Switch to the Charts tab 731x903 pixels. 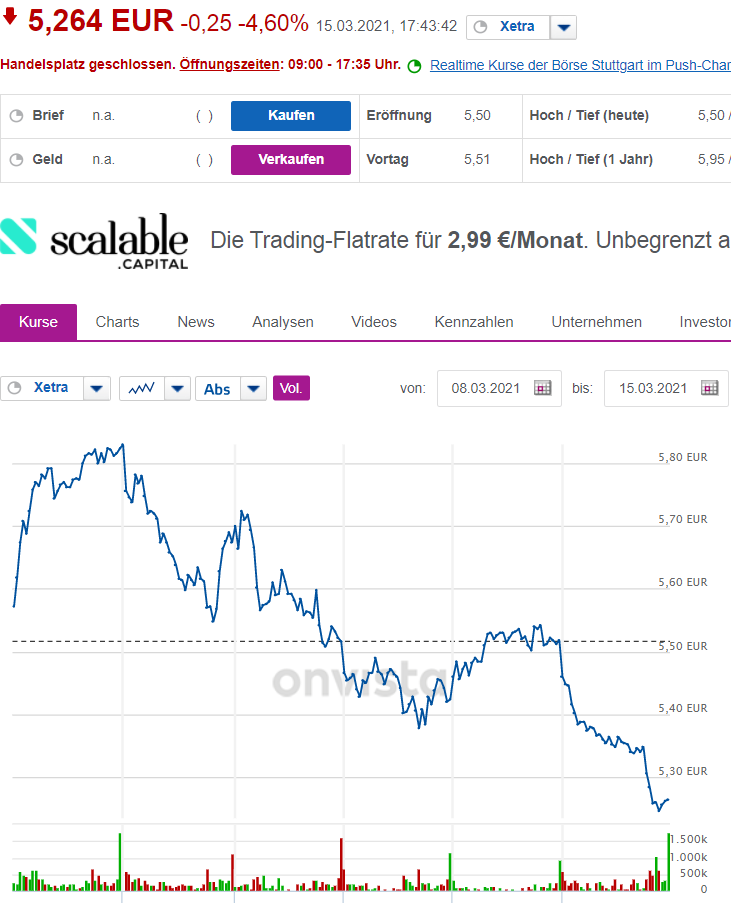point(117,322)
